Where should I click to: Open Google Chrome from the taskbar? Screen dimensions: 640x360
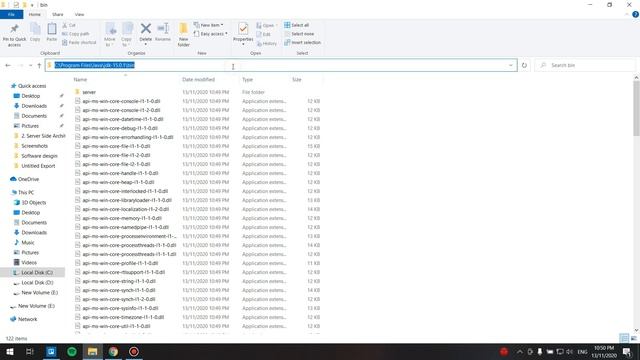[x=113, y=351]
